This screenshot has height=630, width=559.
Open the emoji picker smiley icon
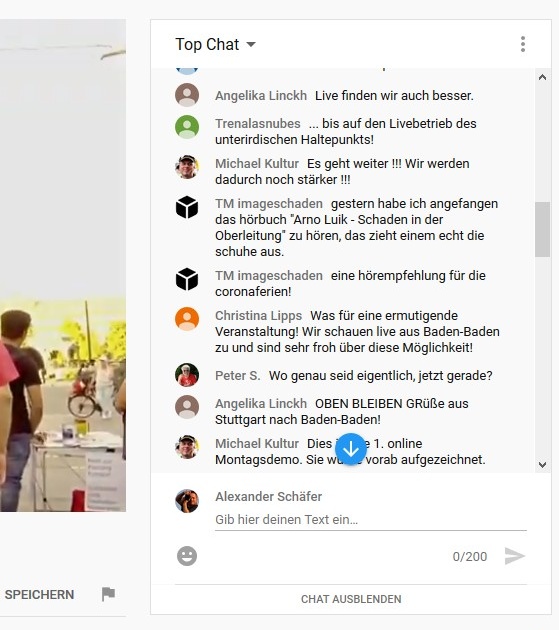(x=187, y=556)
